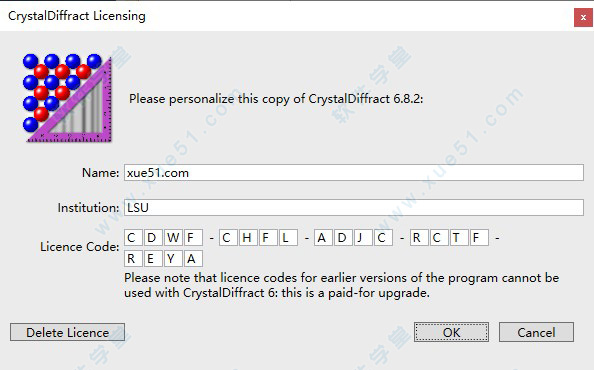Dismiss dialog with the Cancel button
The image size is (594, 370).
point(536,332)
